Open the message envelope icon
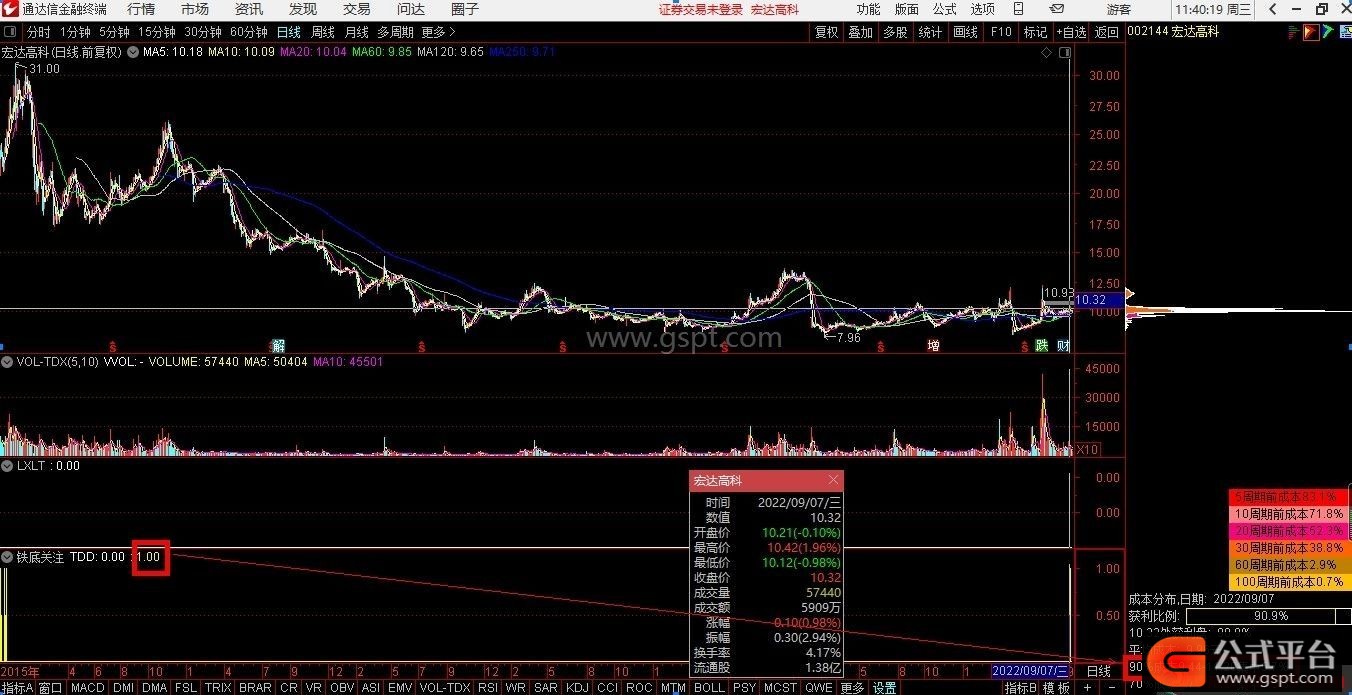This screenshot has width=1352, height=695. 1057,9
